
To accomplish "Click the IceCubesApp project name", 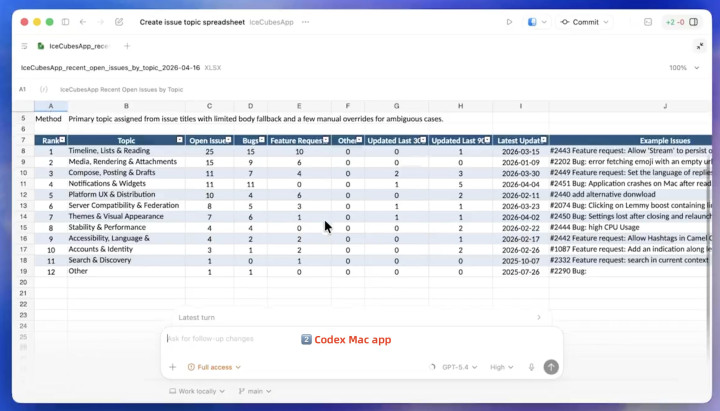I will 271,22.
